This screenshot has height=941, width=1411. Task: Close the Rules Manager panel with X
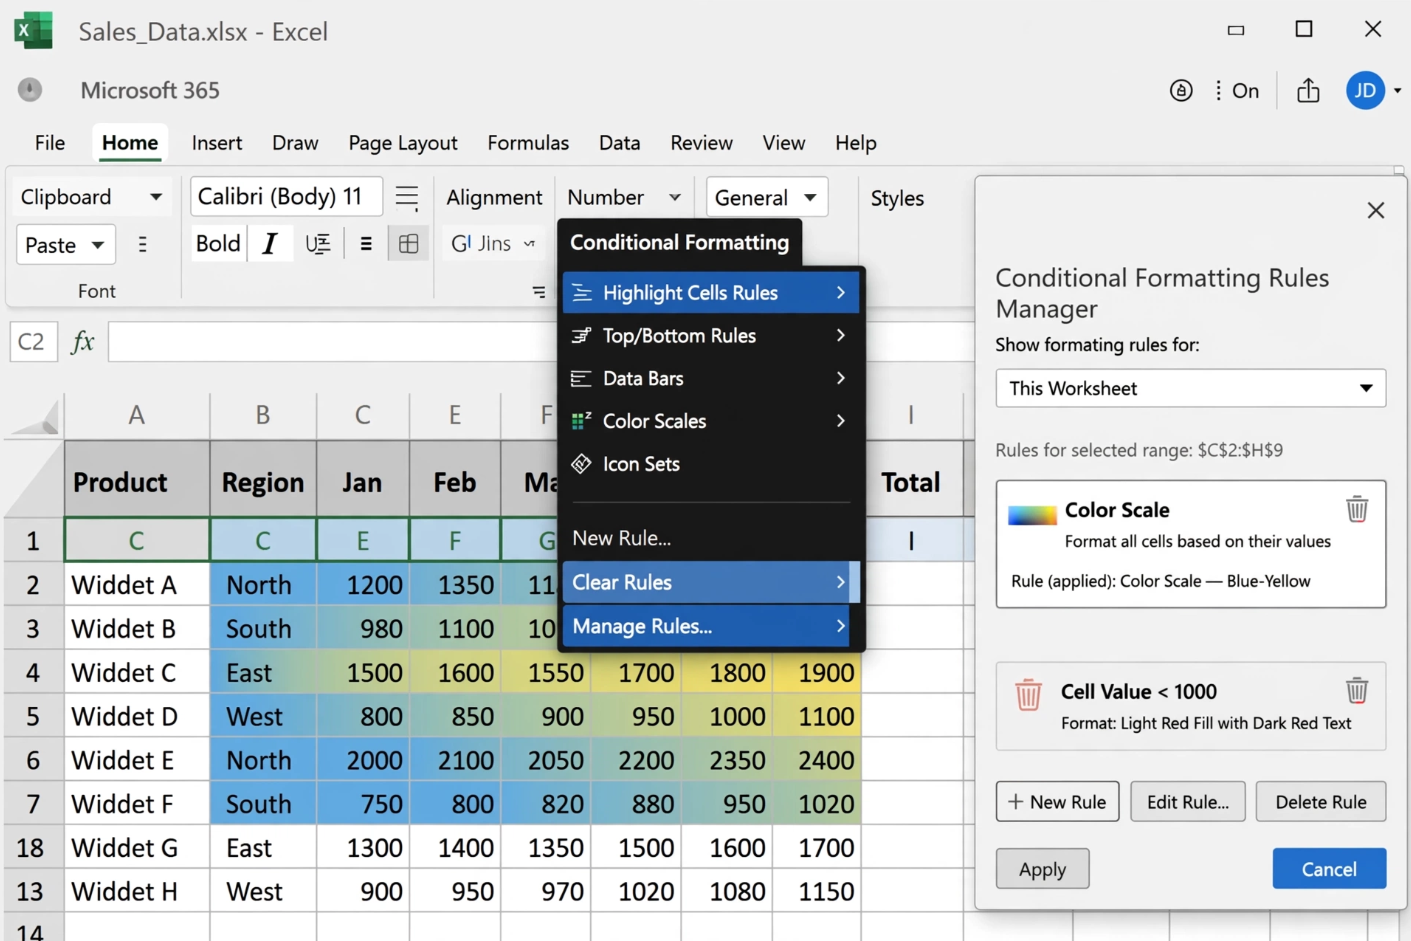click(x=1376, y=210)
